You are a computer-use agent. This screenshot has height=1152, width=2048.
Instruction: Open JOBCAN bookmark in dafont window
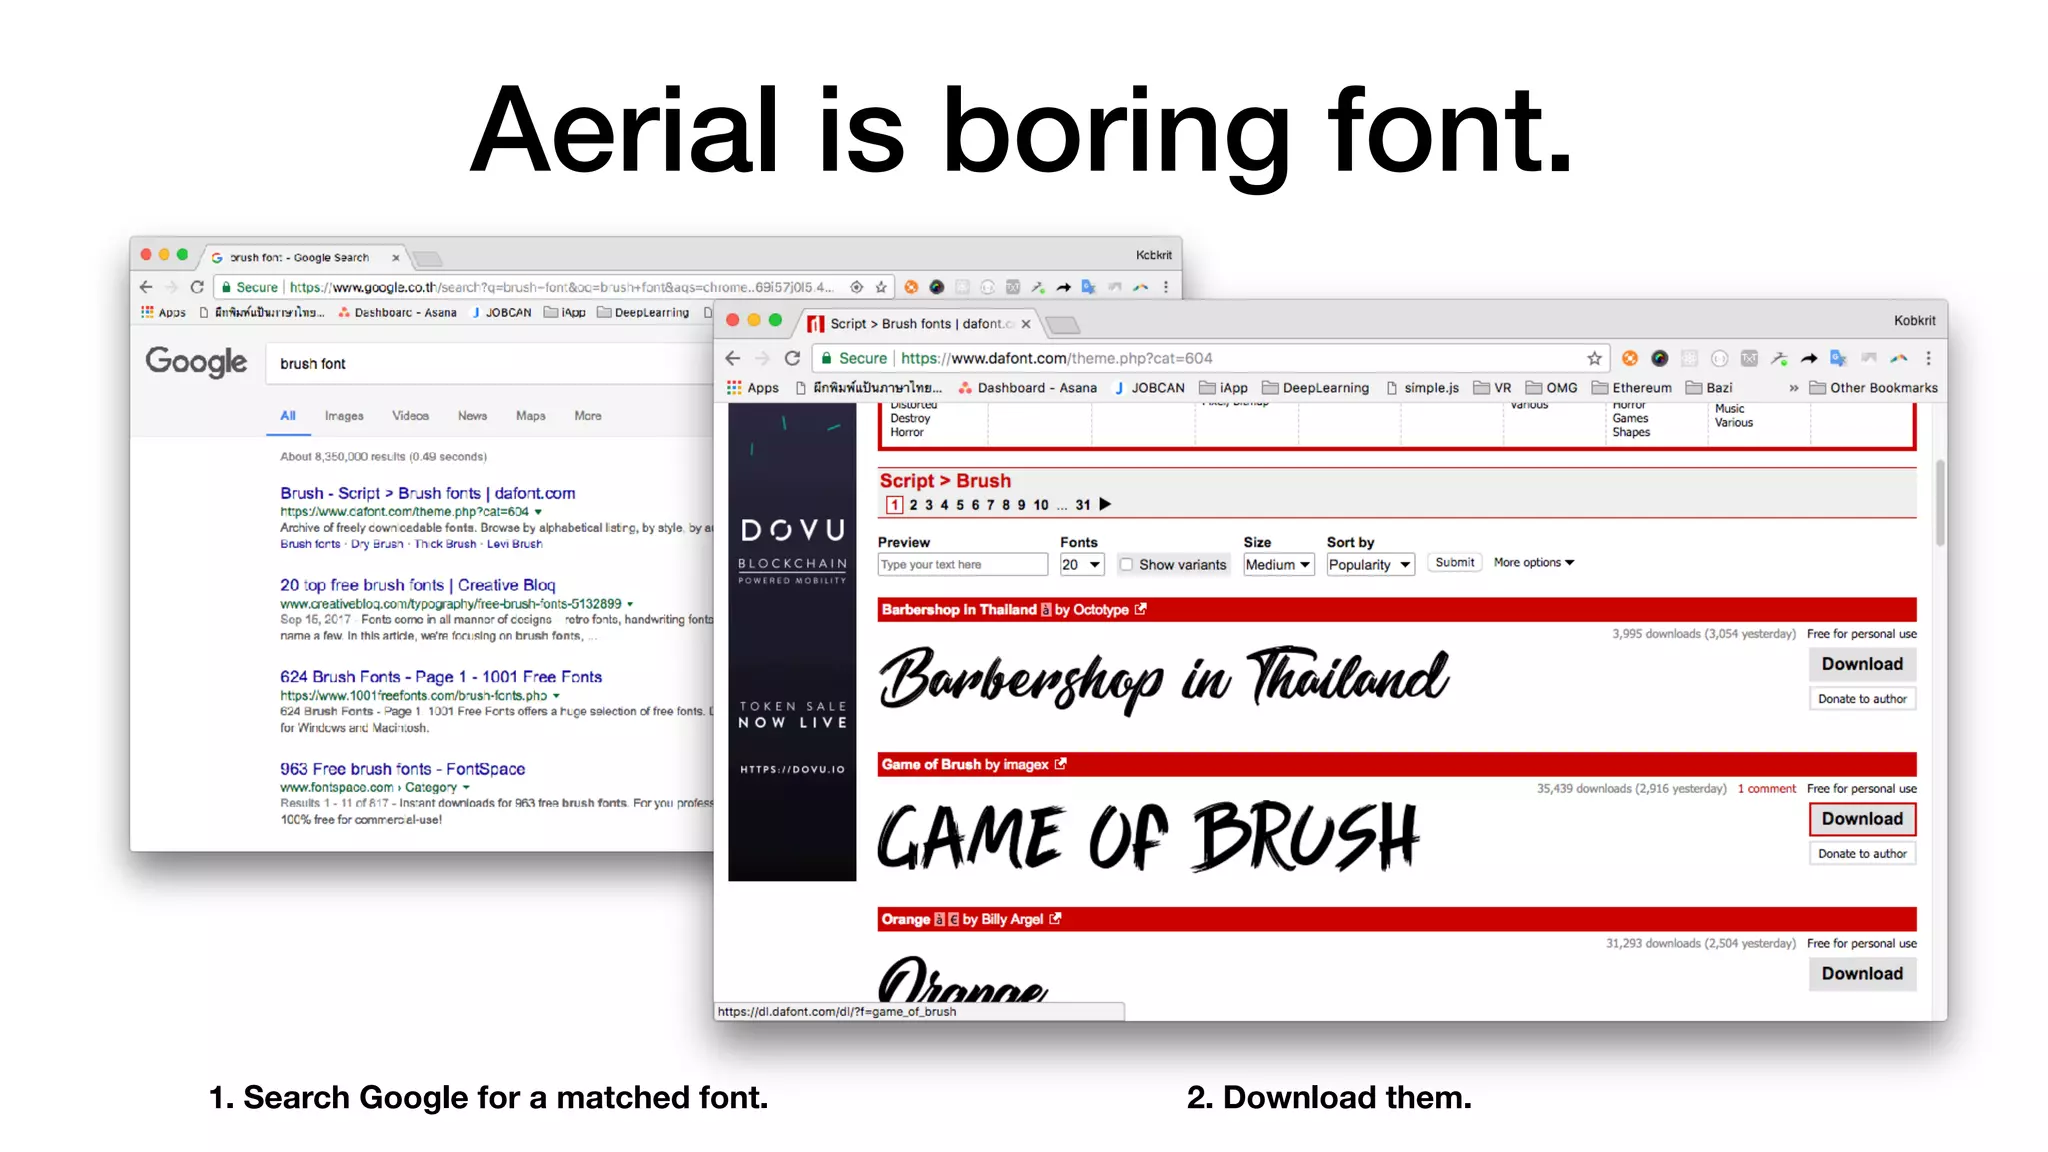point(1149,388)
